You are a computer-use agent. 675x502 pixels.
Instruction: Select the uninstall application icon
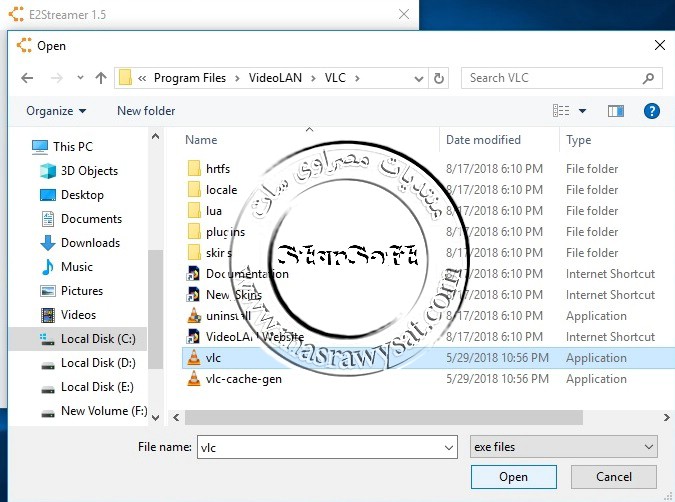point(194,316)
